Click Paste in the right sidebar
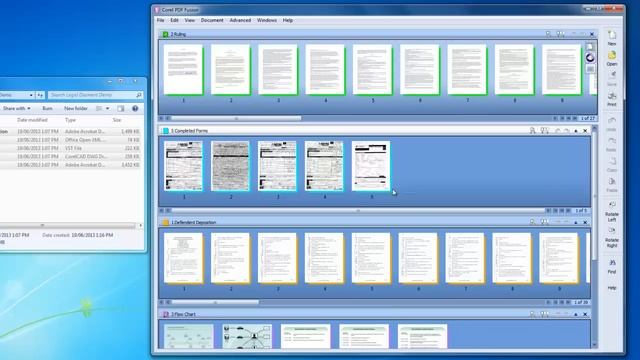This screenshot has width=640, height=360. click(611, 184)
